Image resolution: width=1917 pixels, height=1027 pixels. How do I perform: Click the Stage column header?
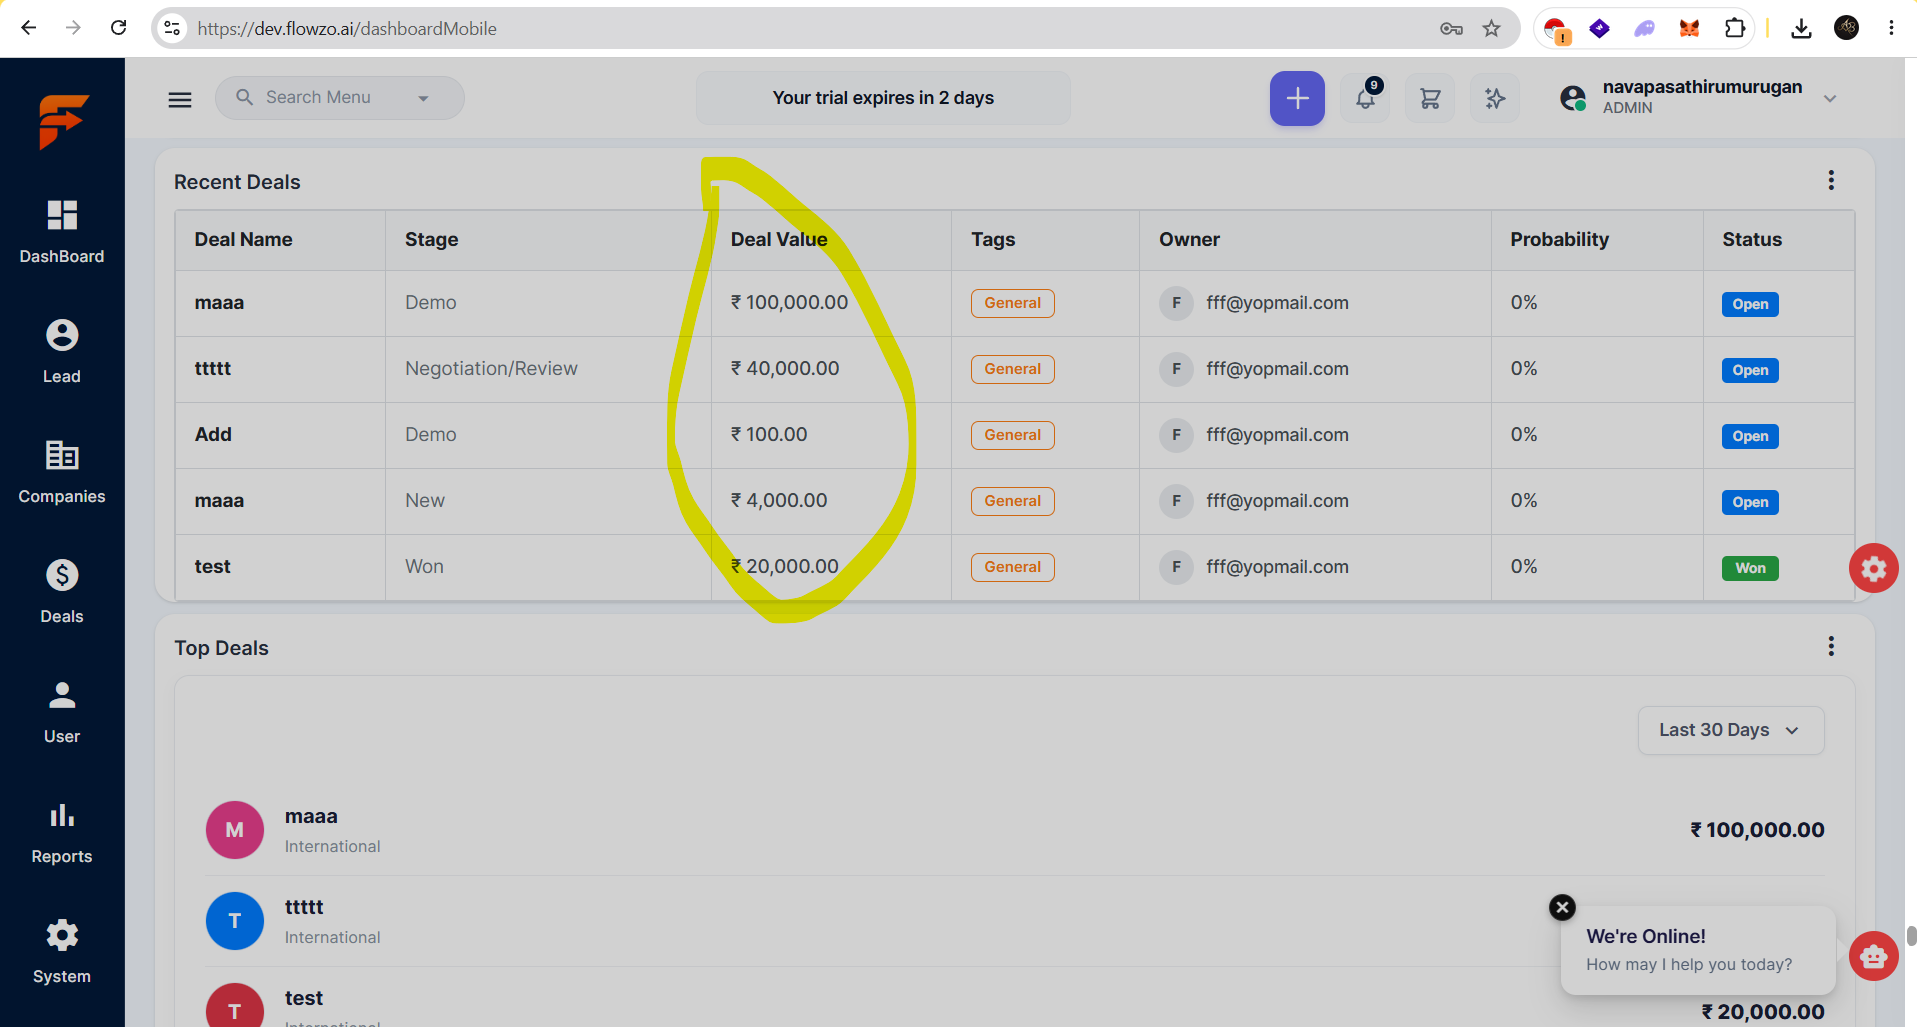click(431, 239)
